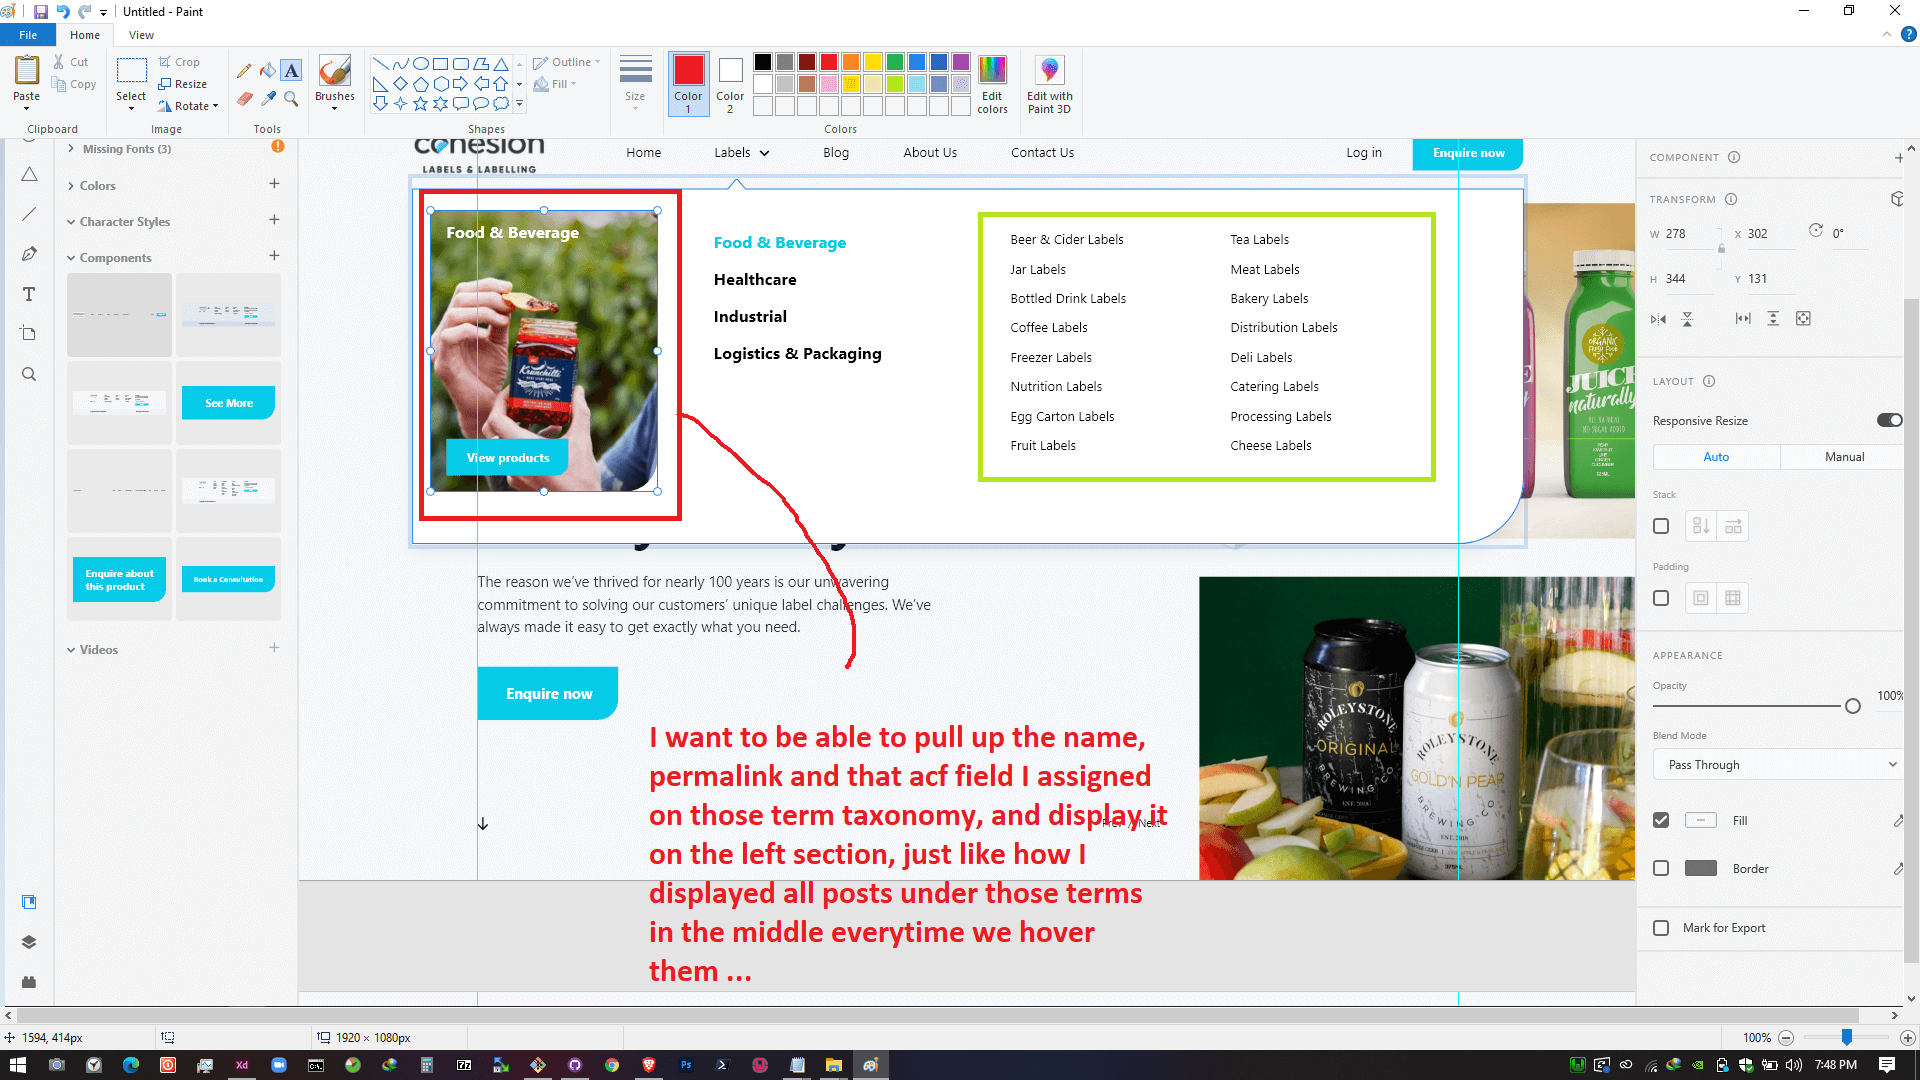The image size is (1920, 1080).
Task: Click the Paint Help question icon
Action: click(1908, 34)
